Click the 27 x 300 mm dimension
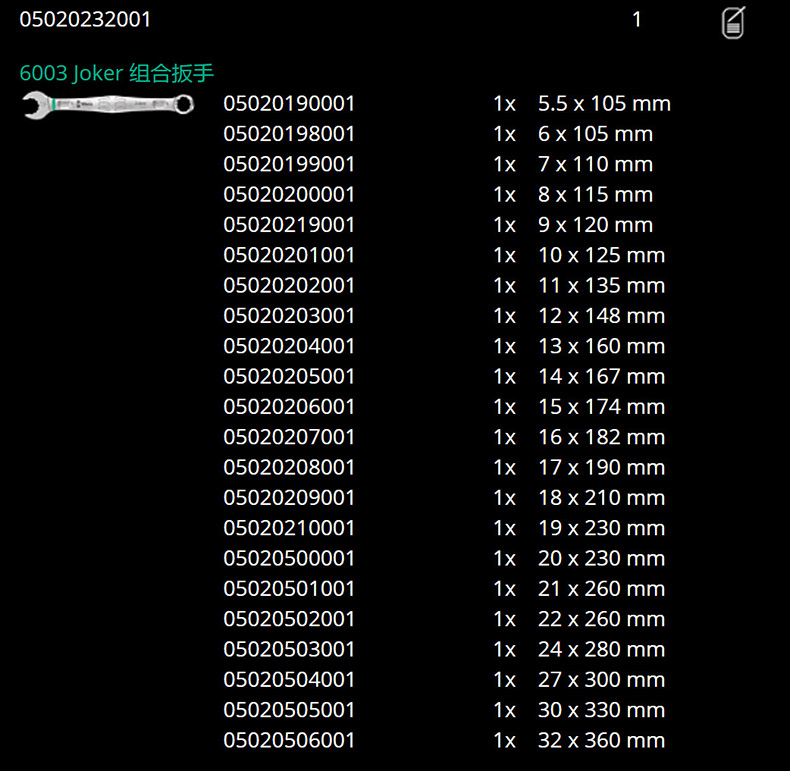Screen dimensions: 790x771 tap(601, 680)
